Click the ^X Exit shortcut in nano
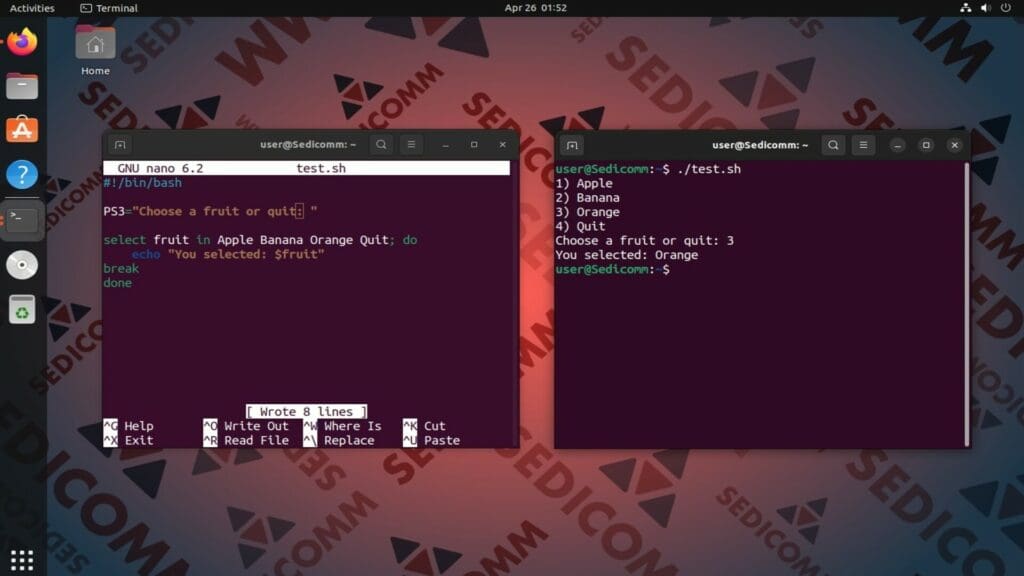 click(x=129, y=440)
